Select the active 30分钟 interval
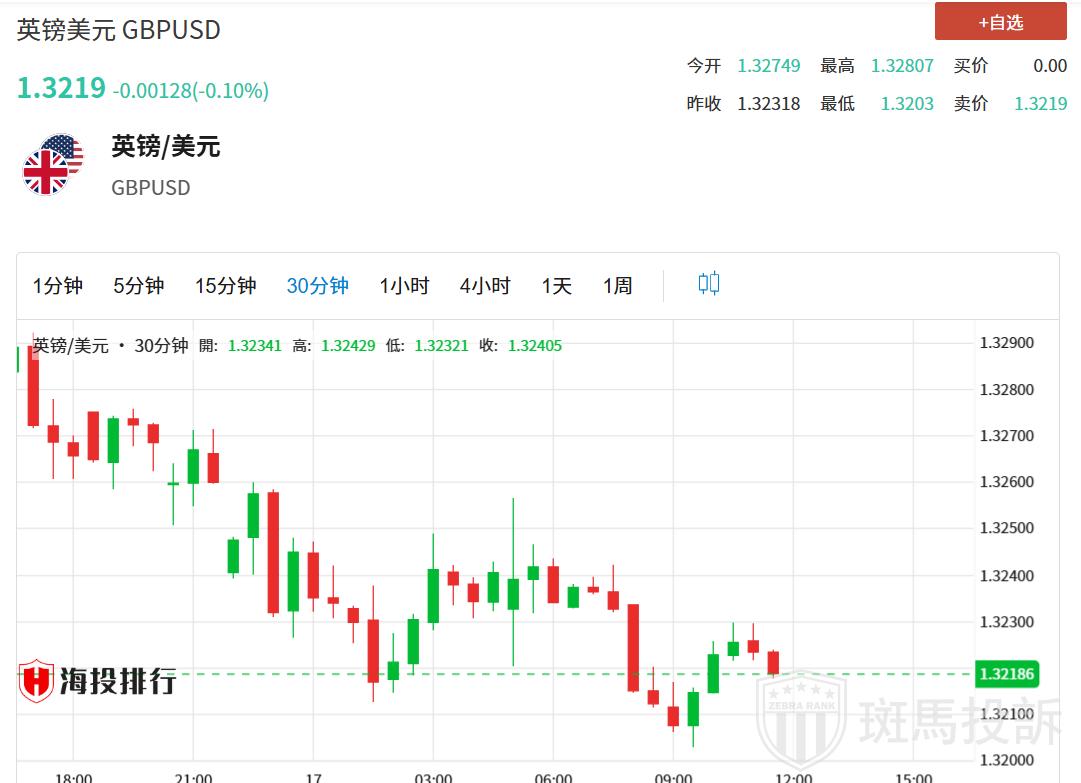This screenshot has height=783, width=1081. [317, 286]
